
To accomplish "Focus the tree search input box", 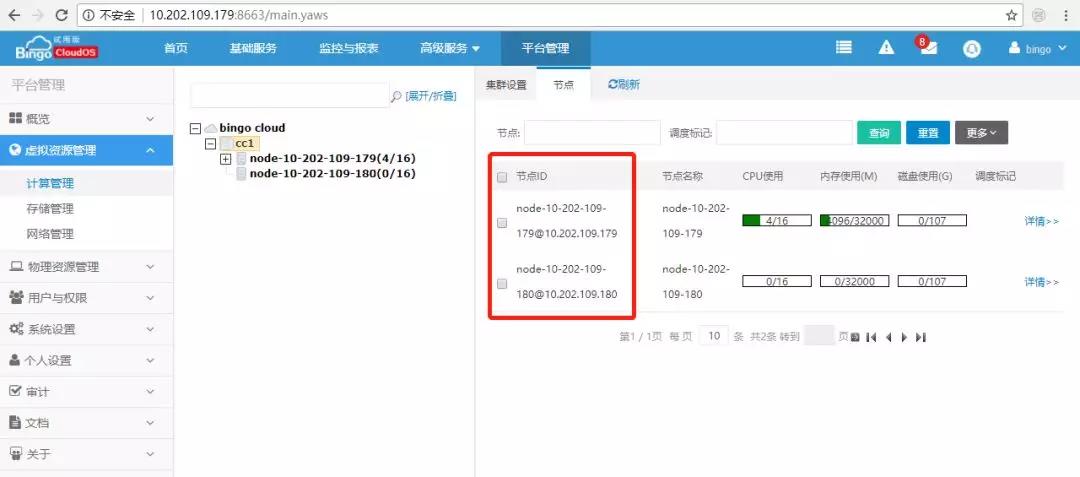I will pos(290,96).
